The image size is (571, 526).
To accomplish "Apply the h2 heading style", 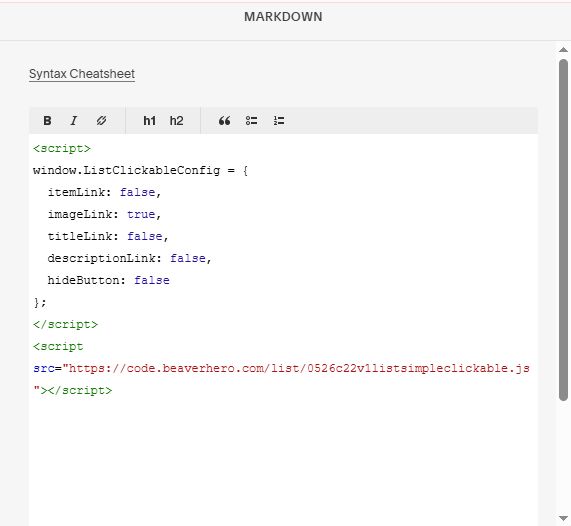I will pos(177,121).
